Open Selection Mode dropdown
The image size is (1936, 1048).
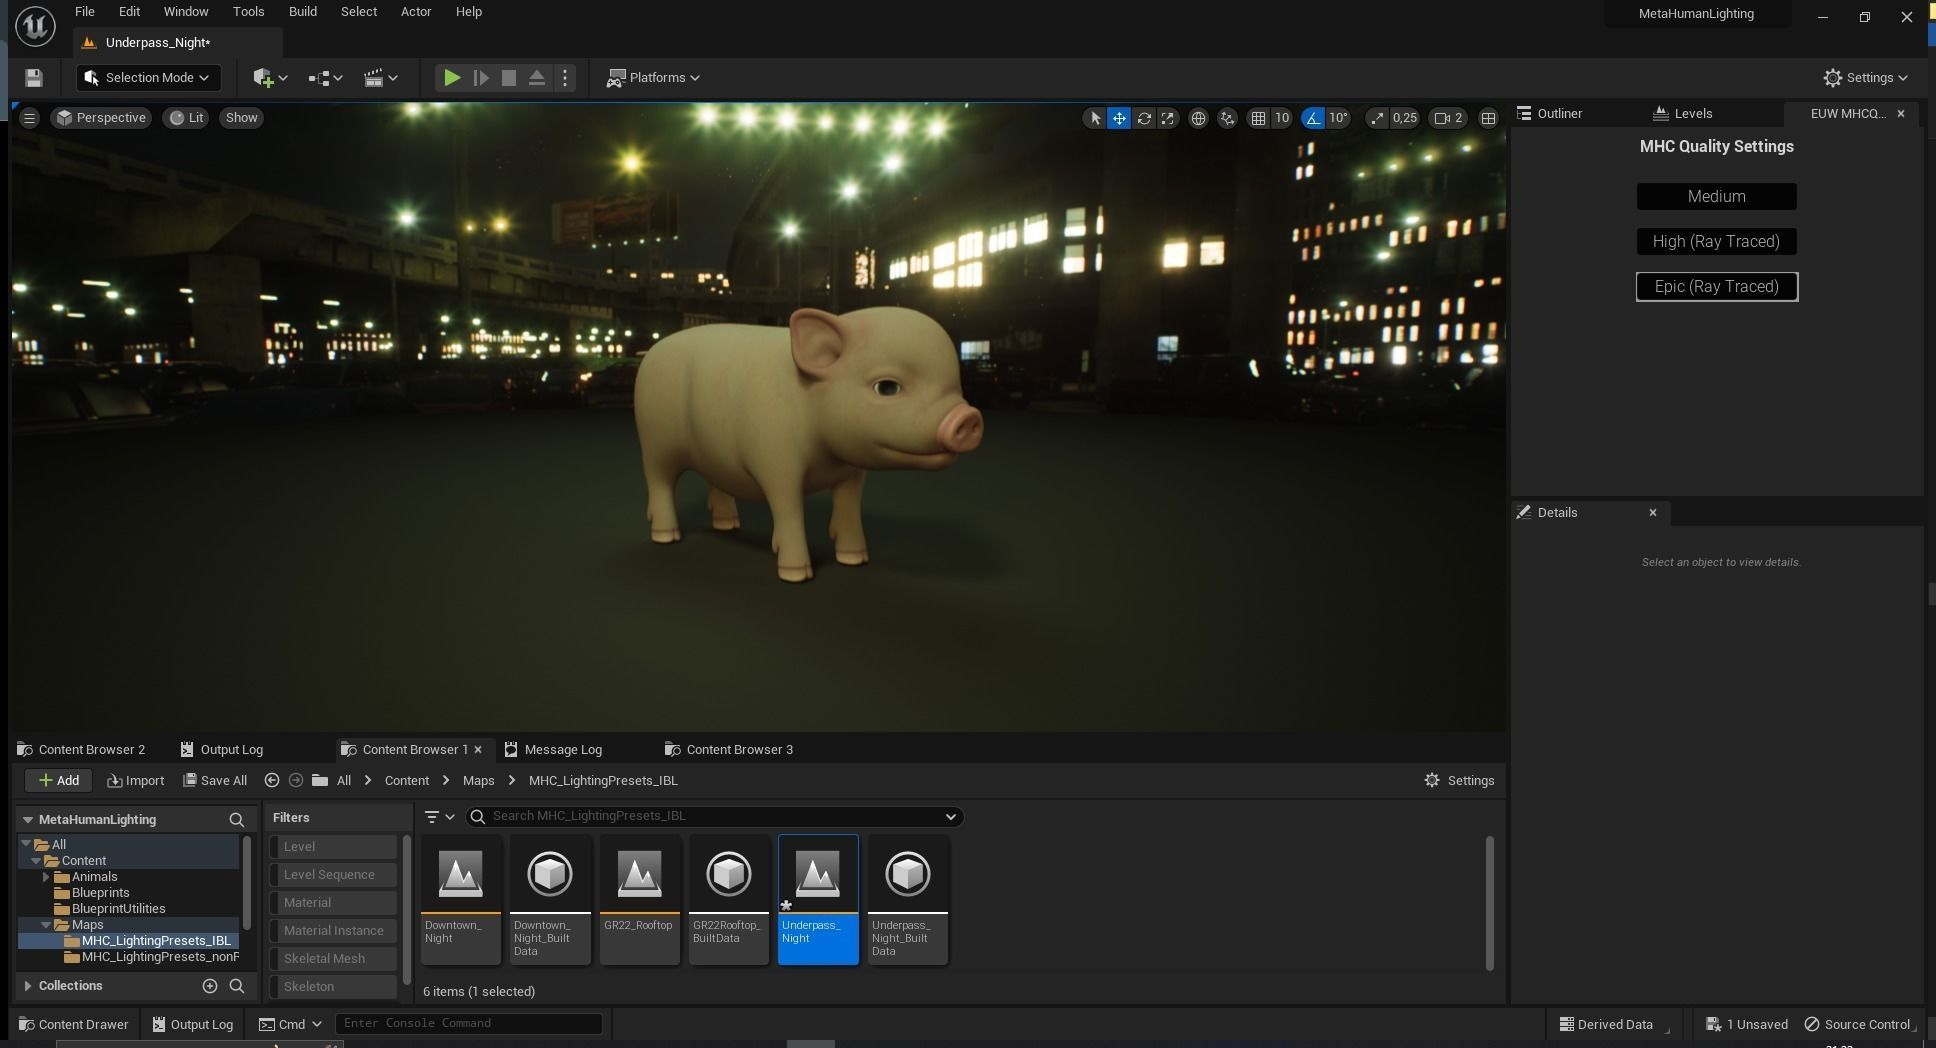pyautogui.click(x=148, y=78)
